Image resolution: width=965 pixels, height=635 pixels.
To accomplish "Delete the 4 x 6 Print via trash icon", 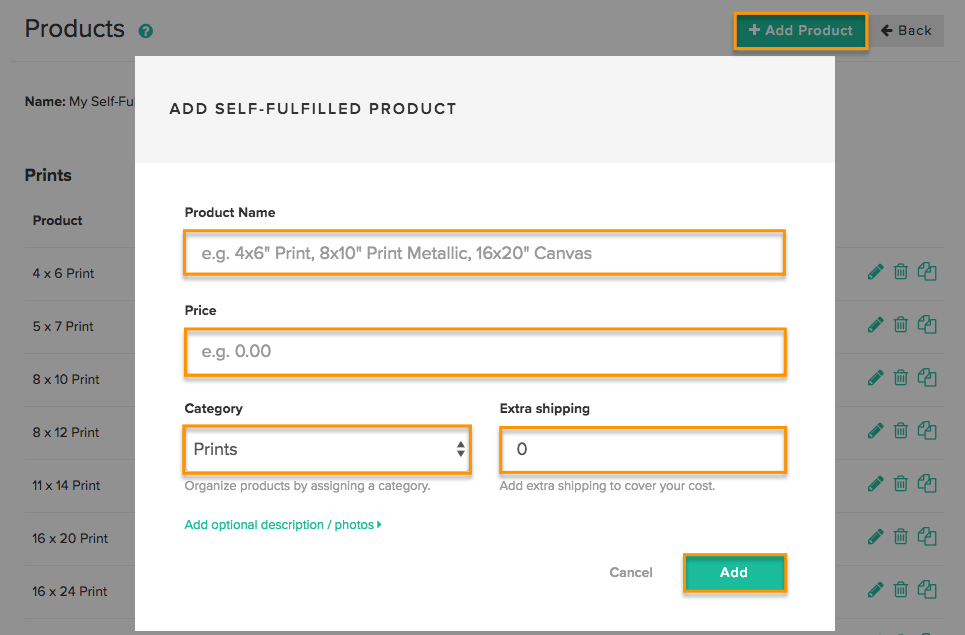I will [900, 271].
